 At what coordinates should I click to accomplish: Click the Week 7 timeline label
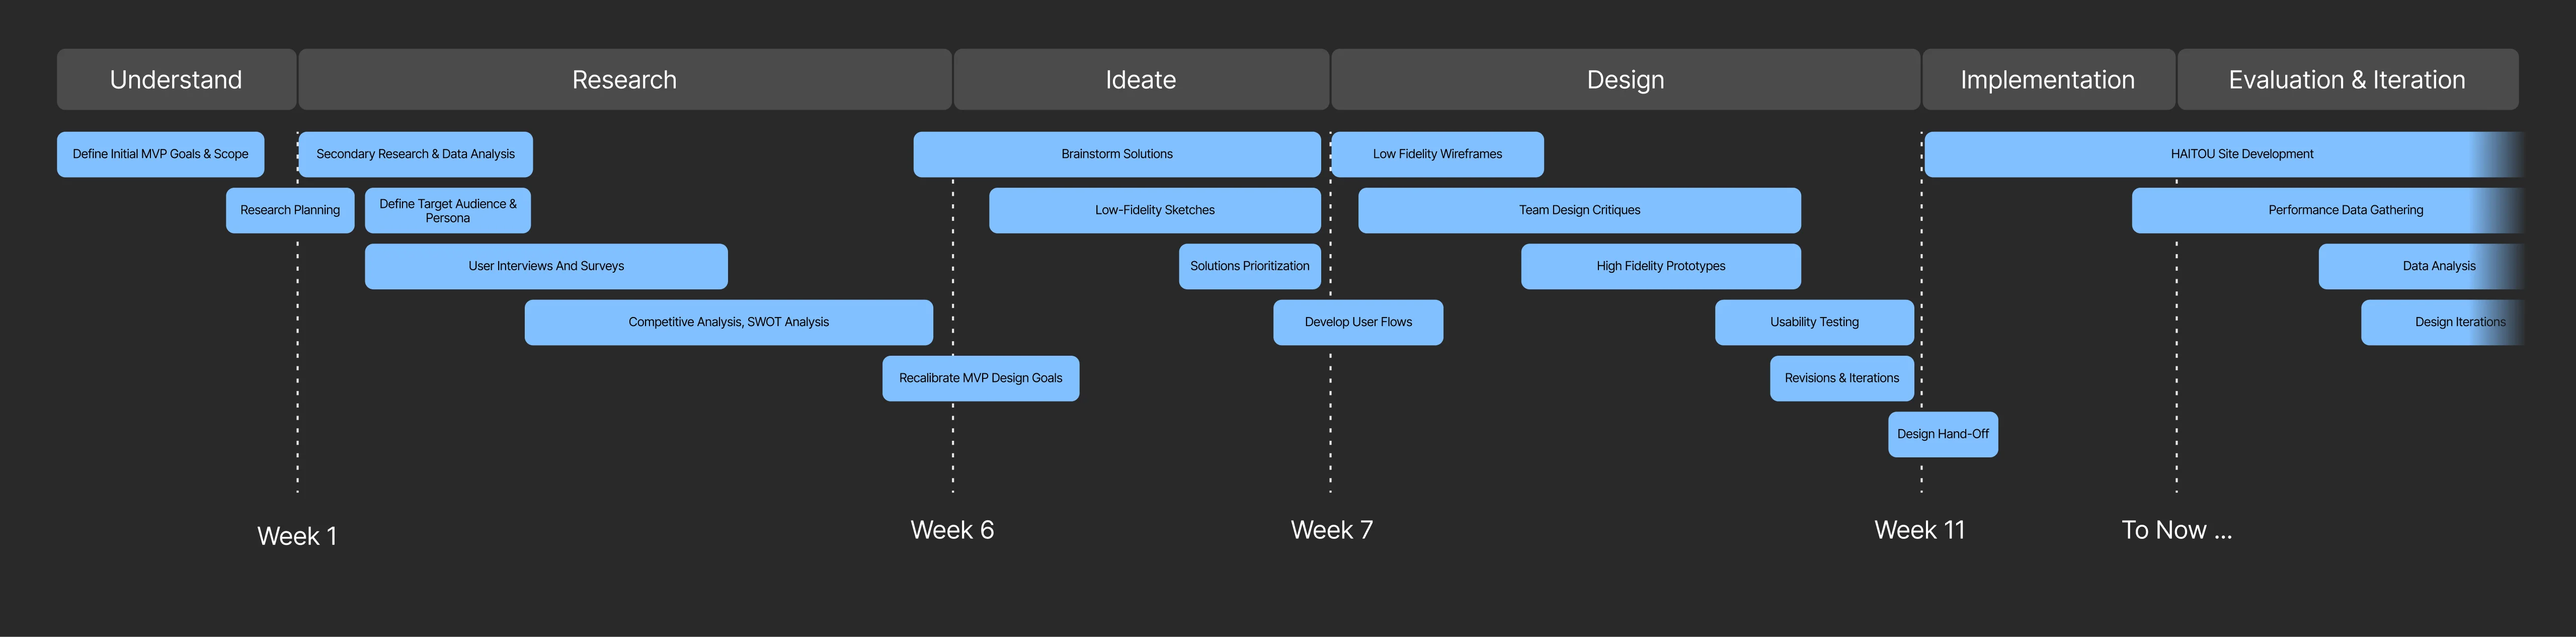(x=1332, y=530)
